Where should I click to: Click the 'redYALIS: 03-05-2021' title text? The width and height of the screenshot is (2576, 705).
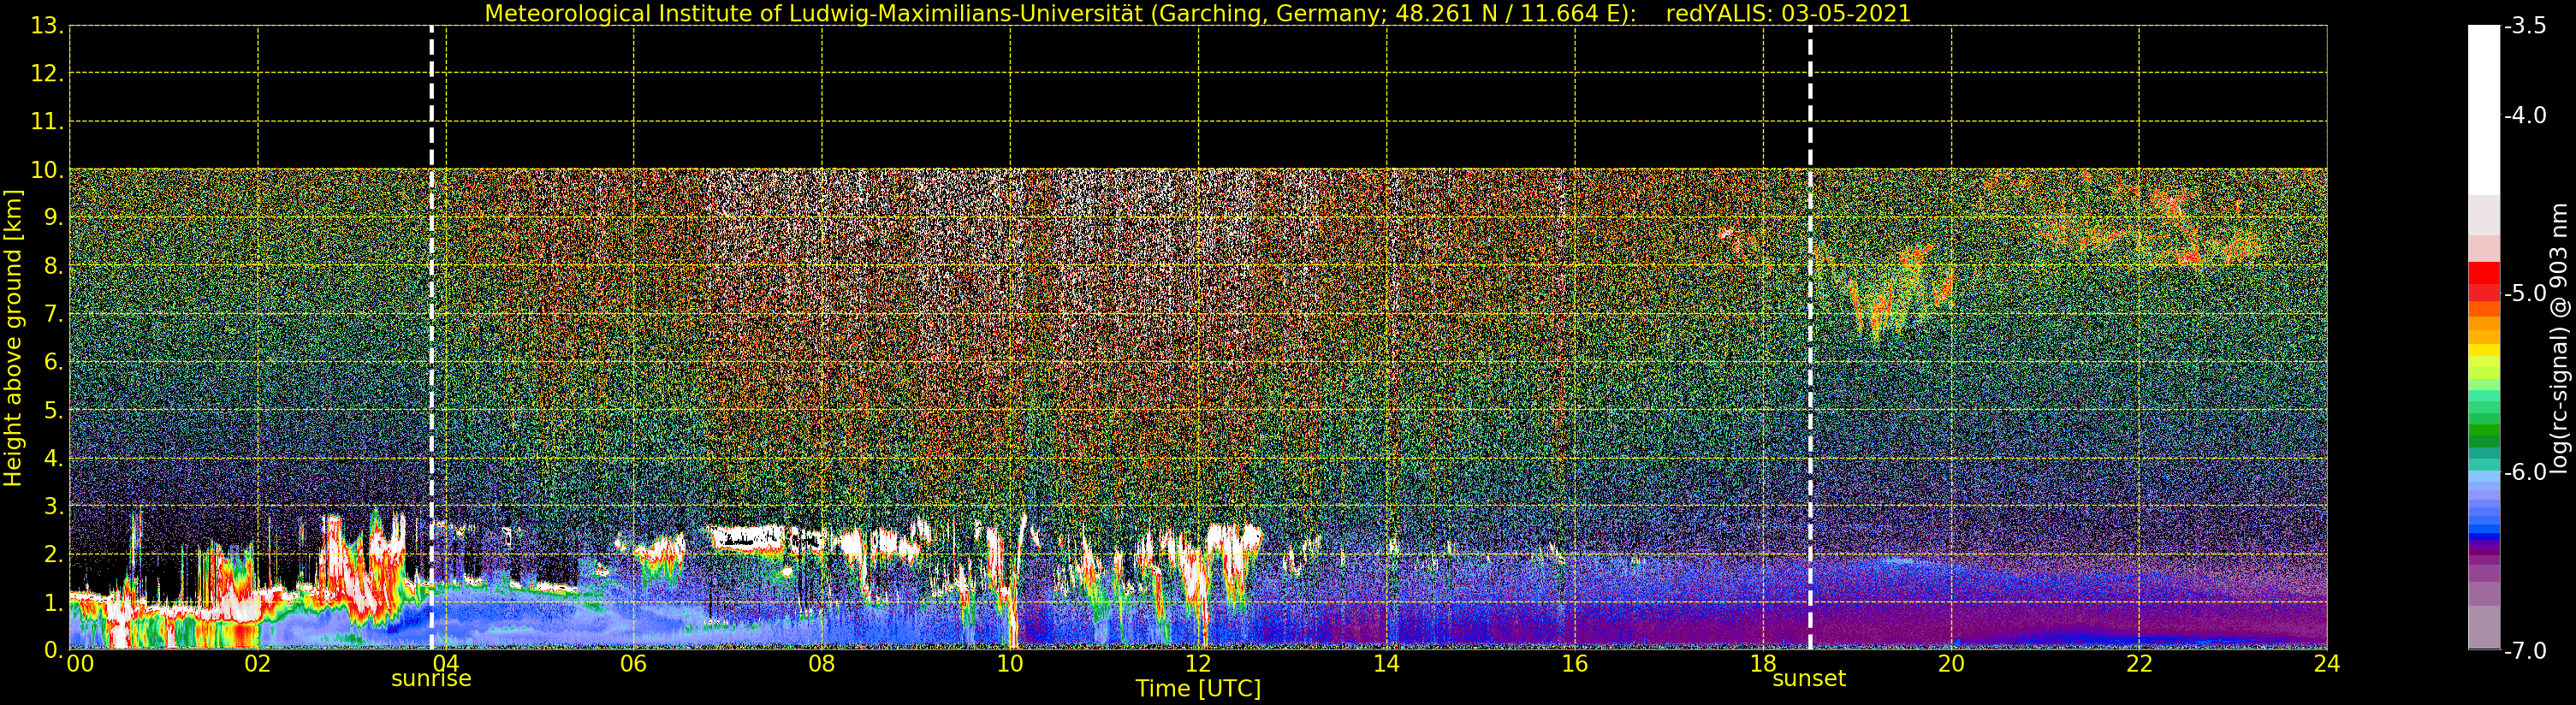pos(1788,14)
